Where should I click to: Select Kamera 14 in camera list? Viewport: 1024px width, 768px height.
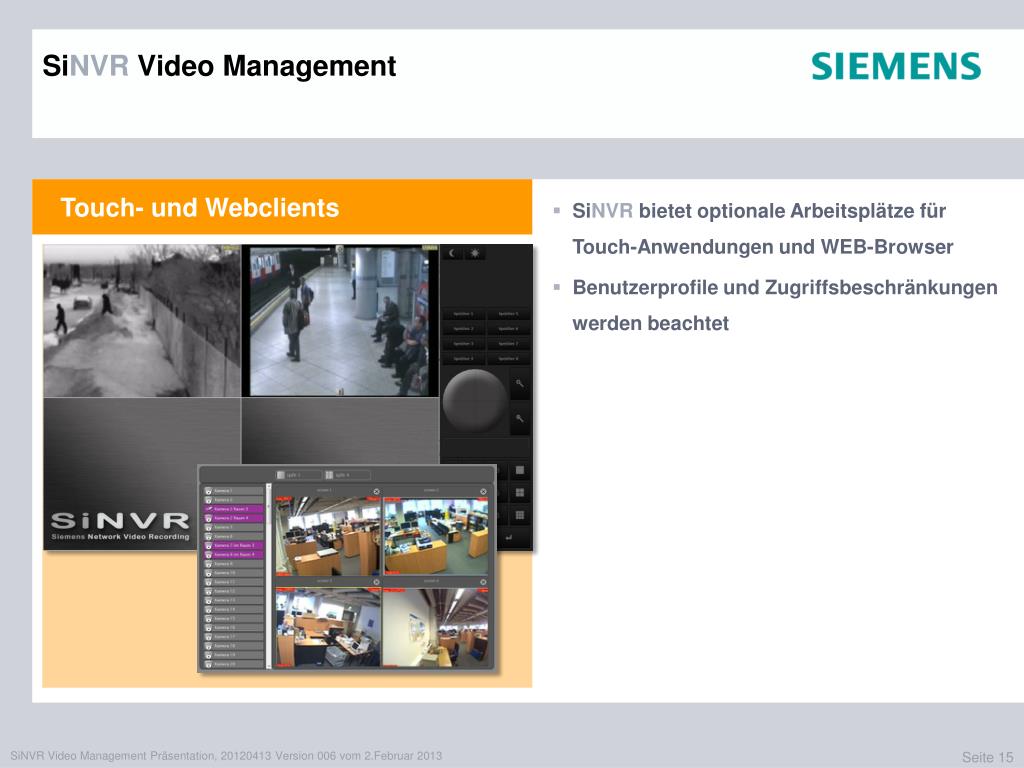(234, 609)
